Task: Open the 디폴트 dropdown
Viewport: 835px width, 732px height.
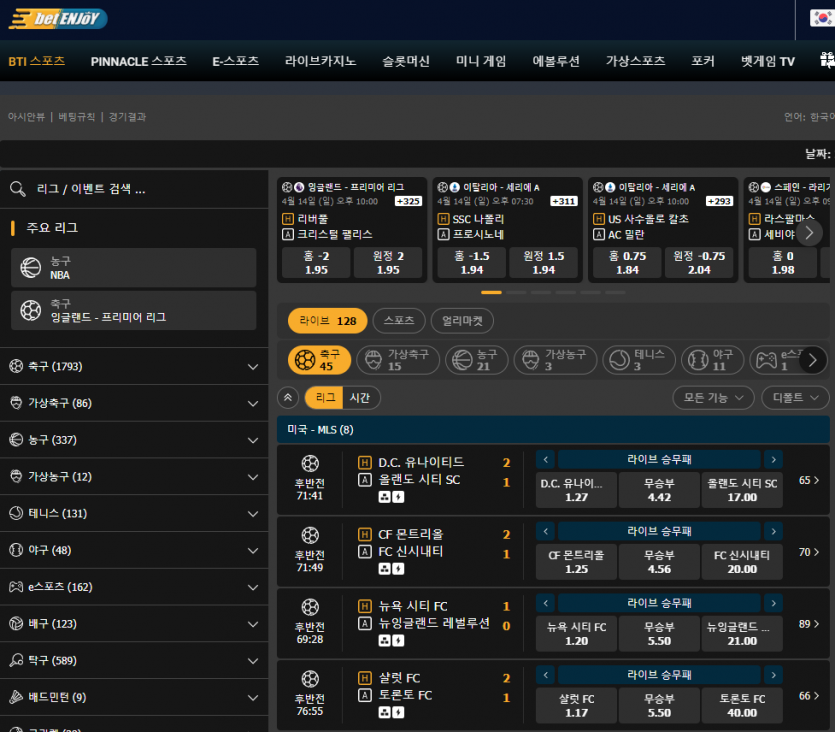Action: [x=794, y=398]
